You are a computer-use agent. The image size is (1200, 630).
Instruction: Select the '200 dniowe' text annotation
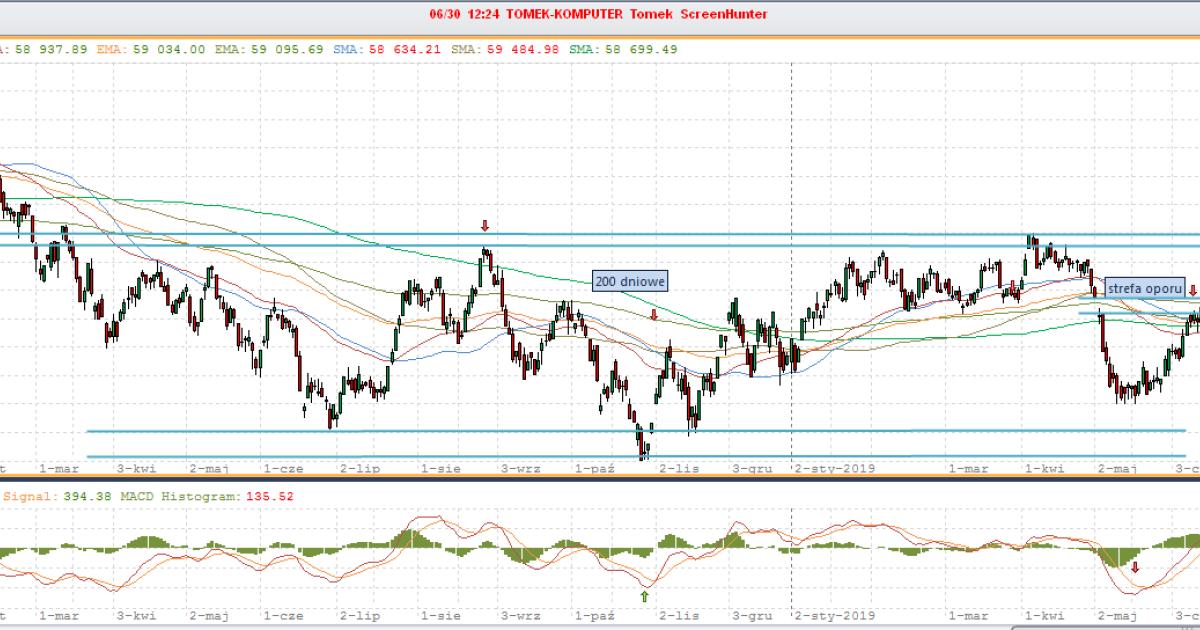click(x=630, y=282)
